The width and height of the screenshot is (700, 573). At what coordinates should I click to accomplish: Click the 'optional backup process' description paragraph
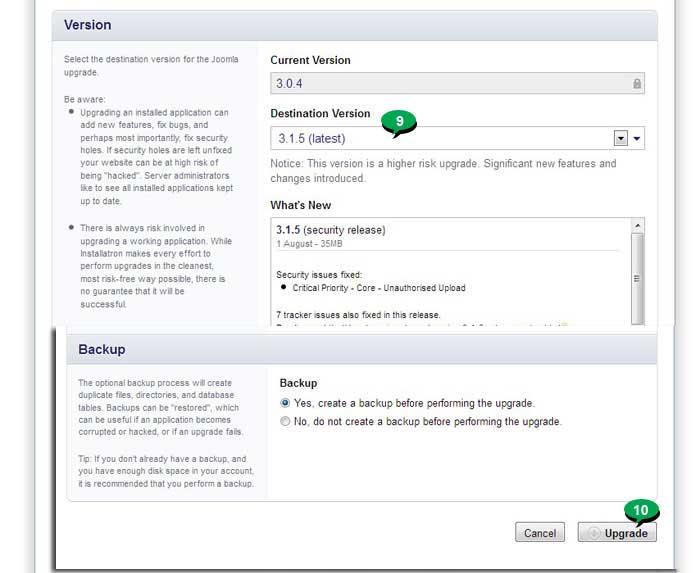161,407
